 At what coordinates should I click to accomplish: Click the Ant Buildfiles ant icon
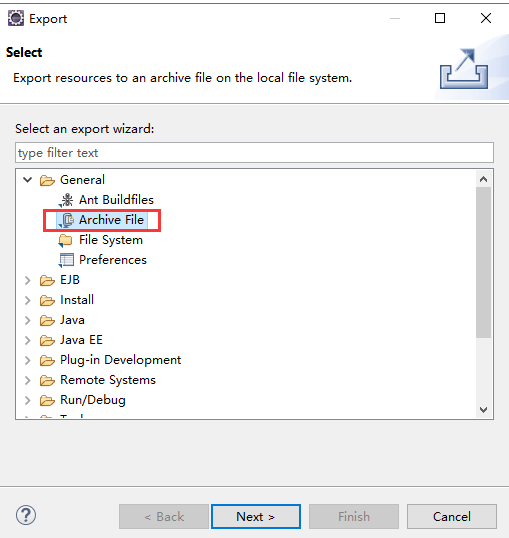point(66,200)
